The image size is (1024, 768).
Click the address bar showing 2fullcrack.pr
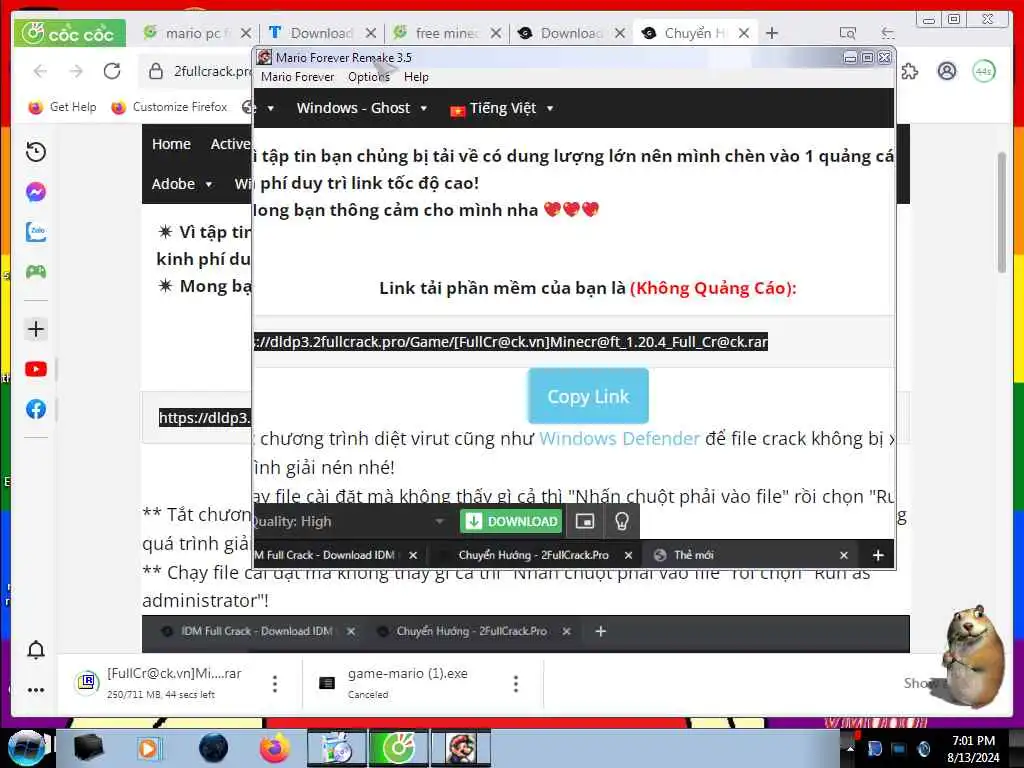196,71
